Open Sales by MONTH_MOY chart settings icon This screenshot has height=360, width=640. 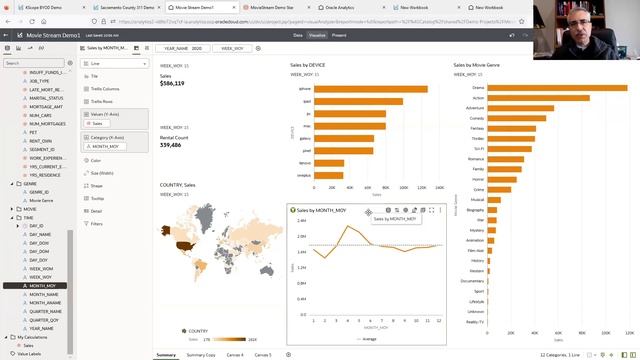[x=388, y=210]
